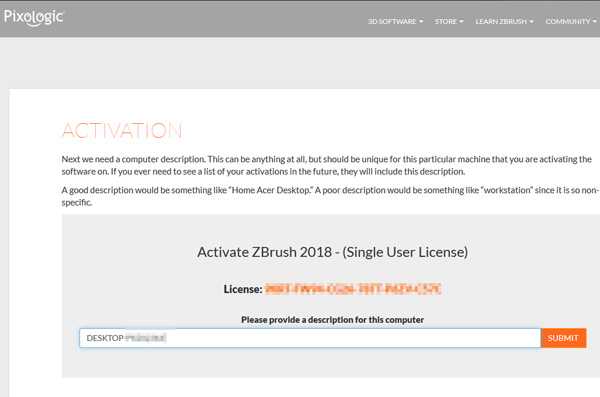
Task: Click the Pixologic logo
Action: [34, 18]
